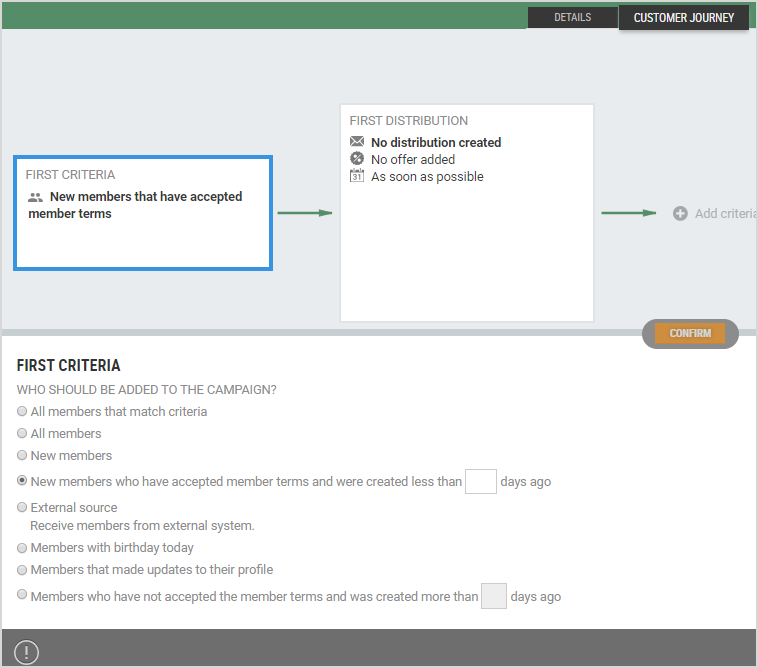Choose 'Members with birthday today' option
Viewport: 758px width, 668px height.
(x=22, y=547)
